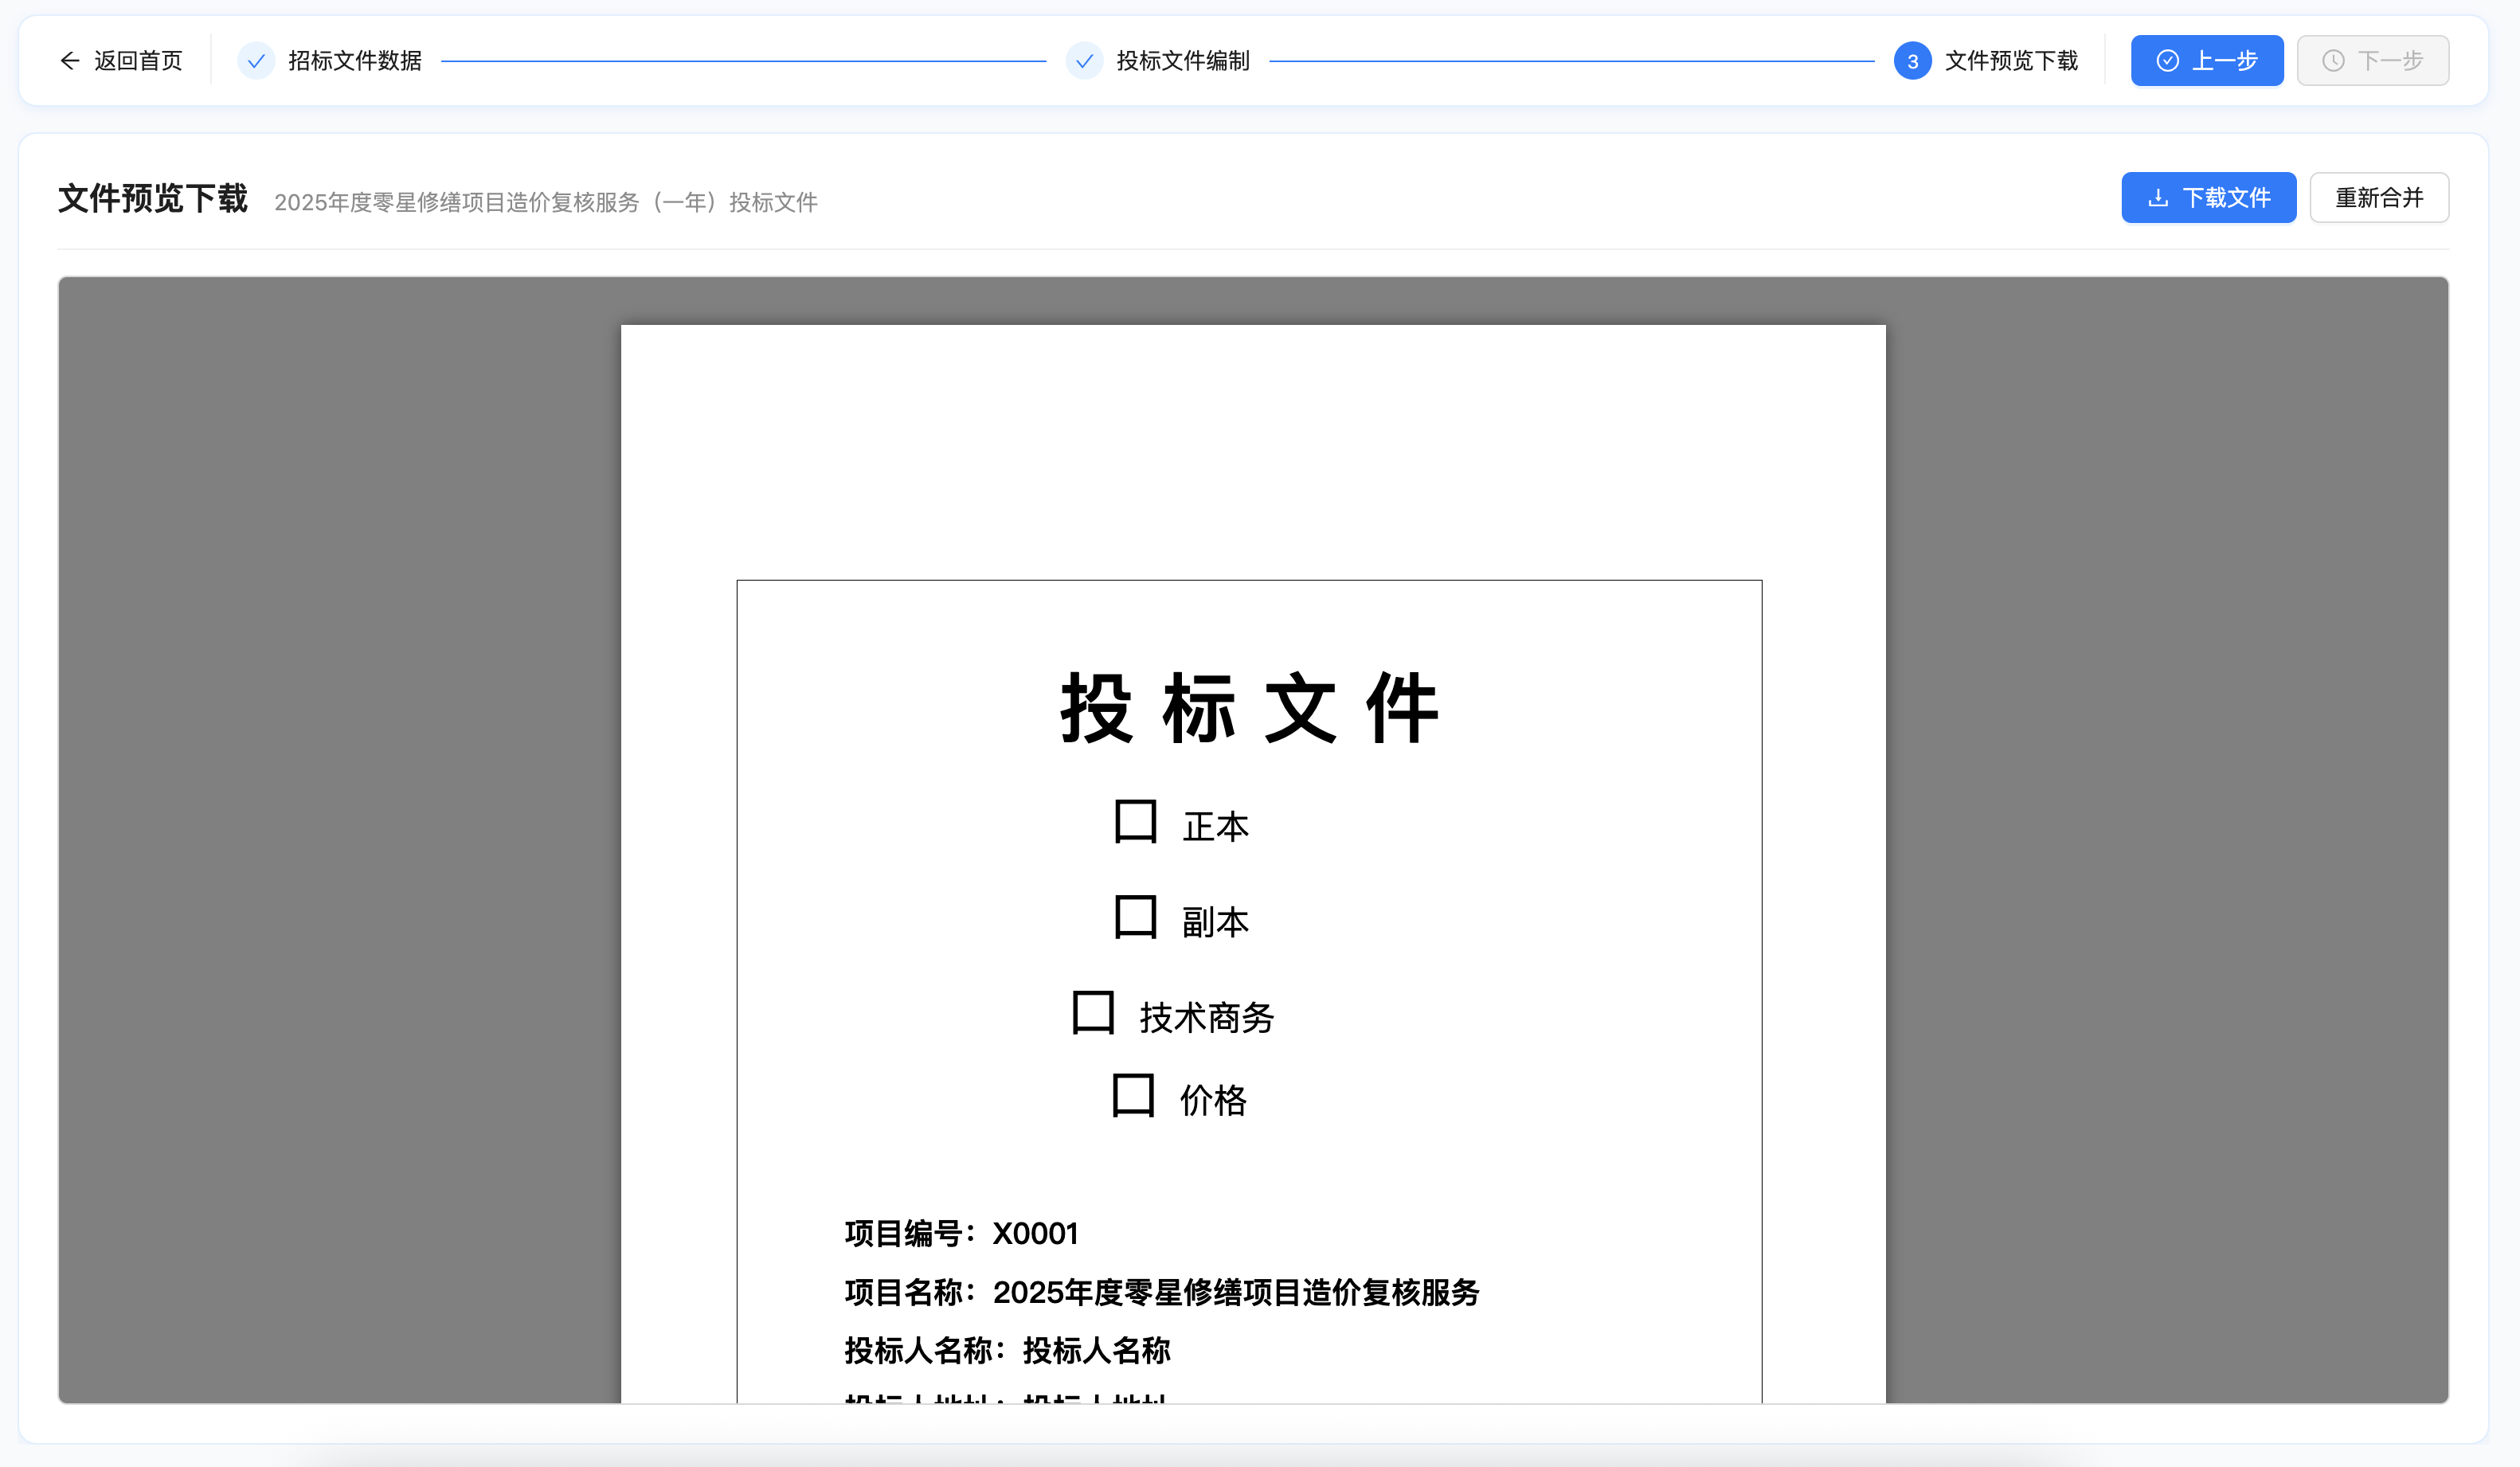
Task: Click the project number X0001 text
Action: click(x=1035, y=1234)
